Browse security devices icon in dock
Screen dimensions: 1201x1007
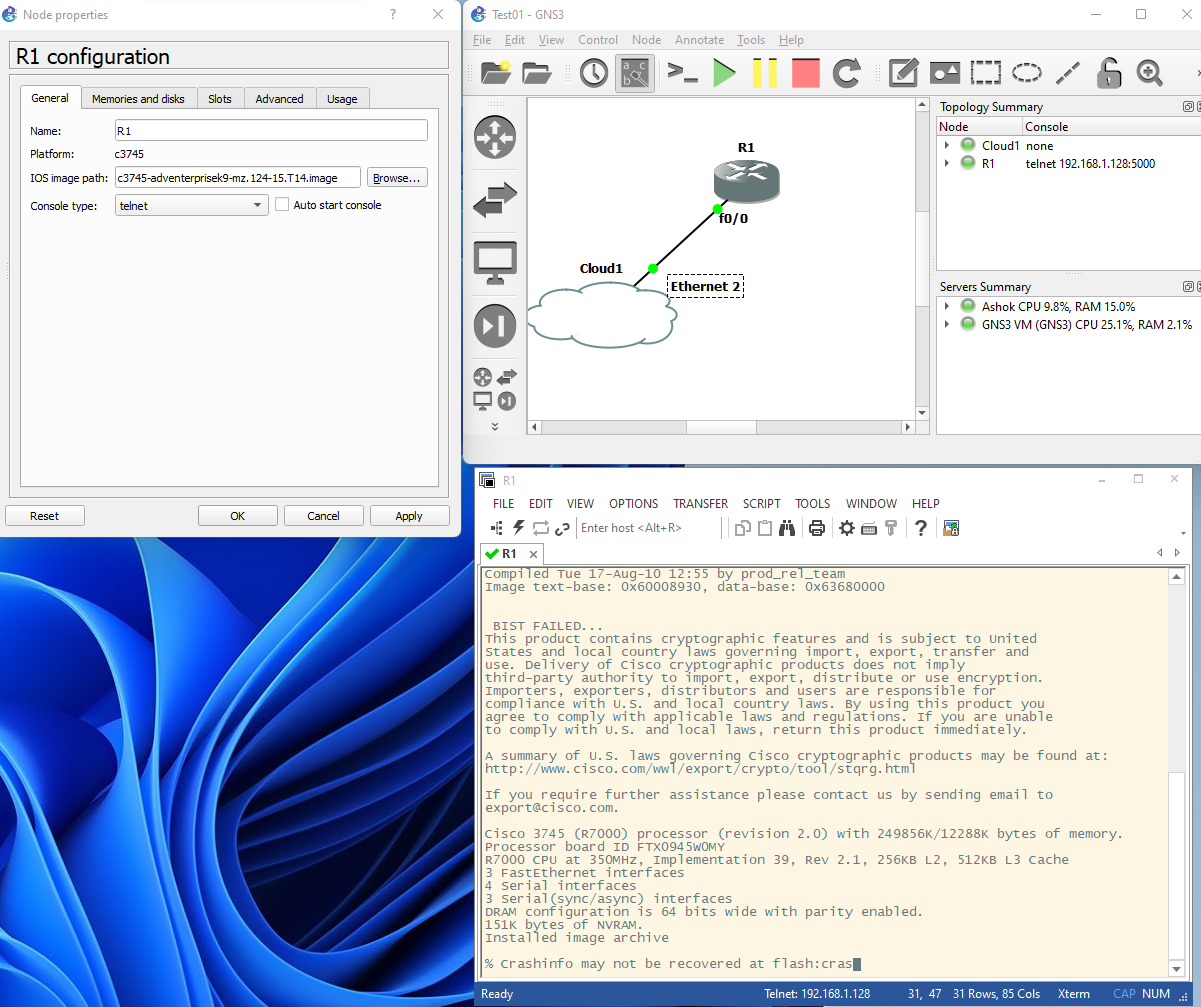495,326
